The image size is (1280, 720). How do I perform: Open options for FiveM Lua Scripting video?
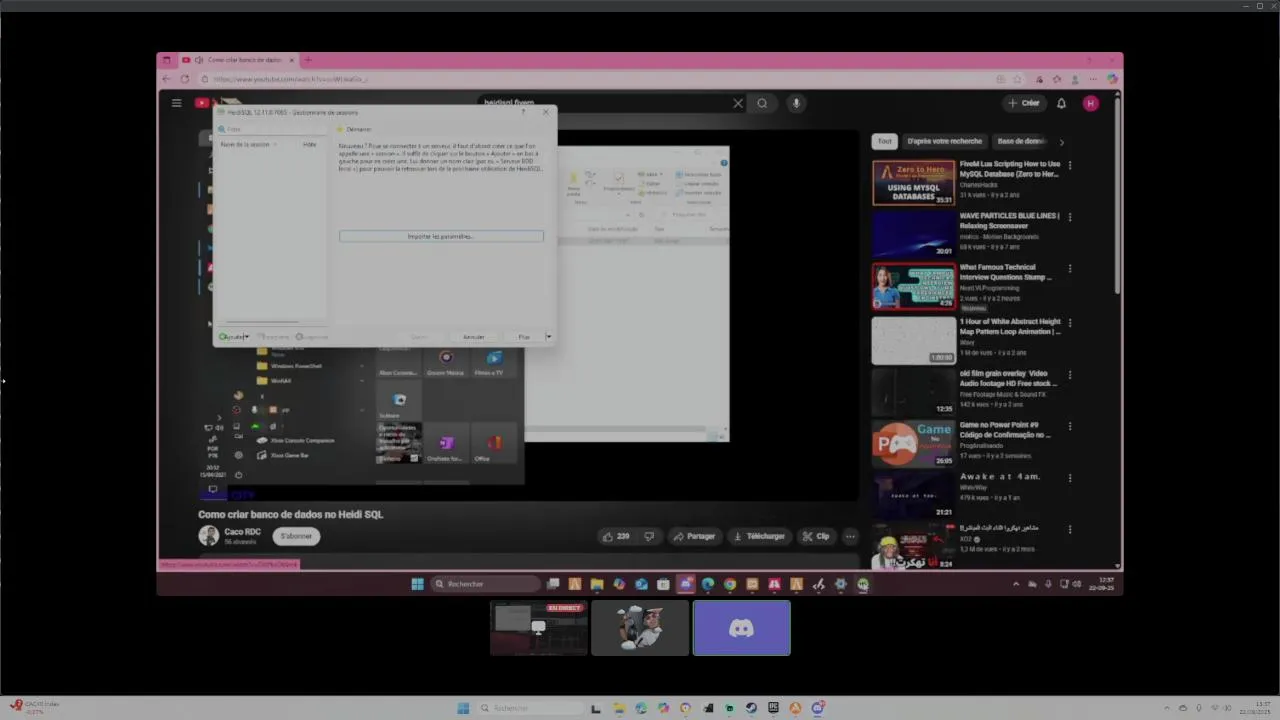[x=1070, y=165]
